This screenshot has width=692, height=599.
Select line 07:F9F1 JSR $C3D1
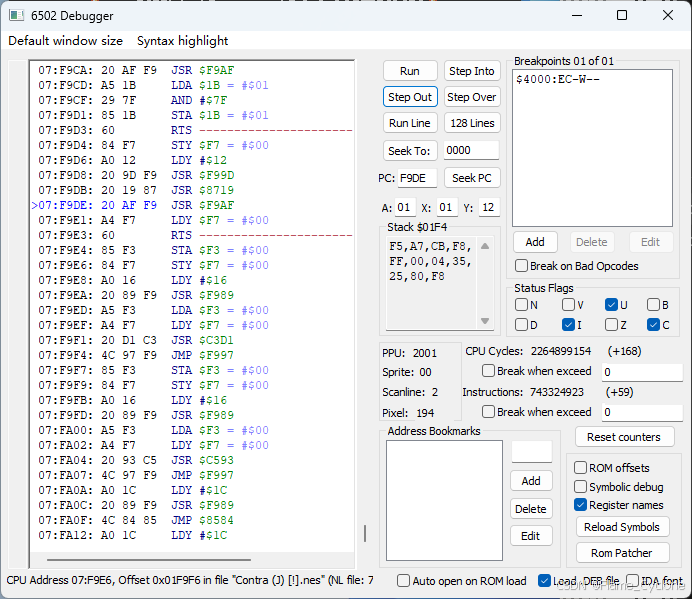tap(135, 341)
